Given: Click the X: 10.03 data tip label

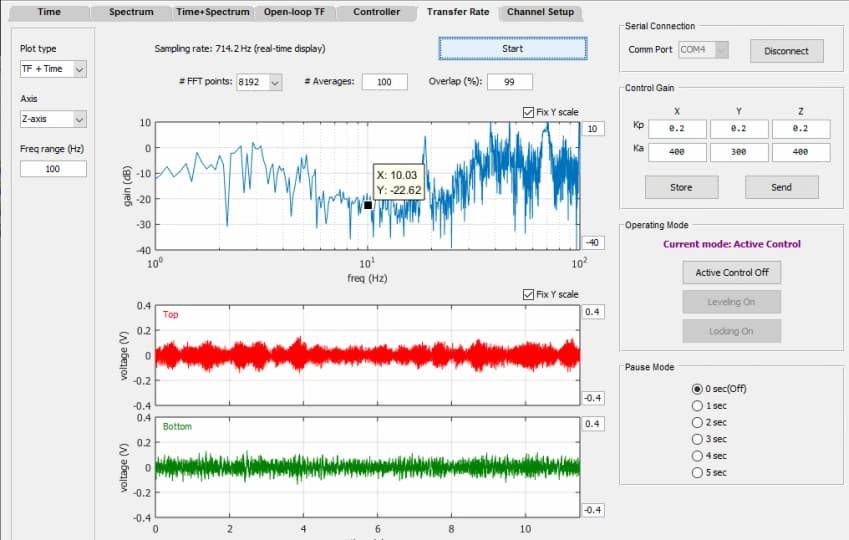Looking at the screenshot, I should point(397,175).
